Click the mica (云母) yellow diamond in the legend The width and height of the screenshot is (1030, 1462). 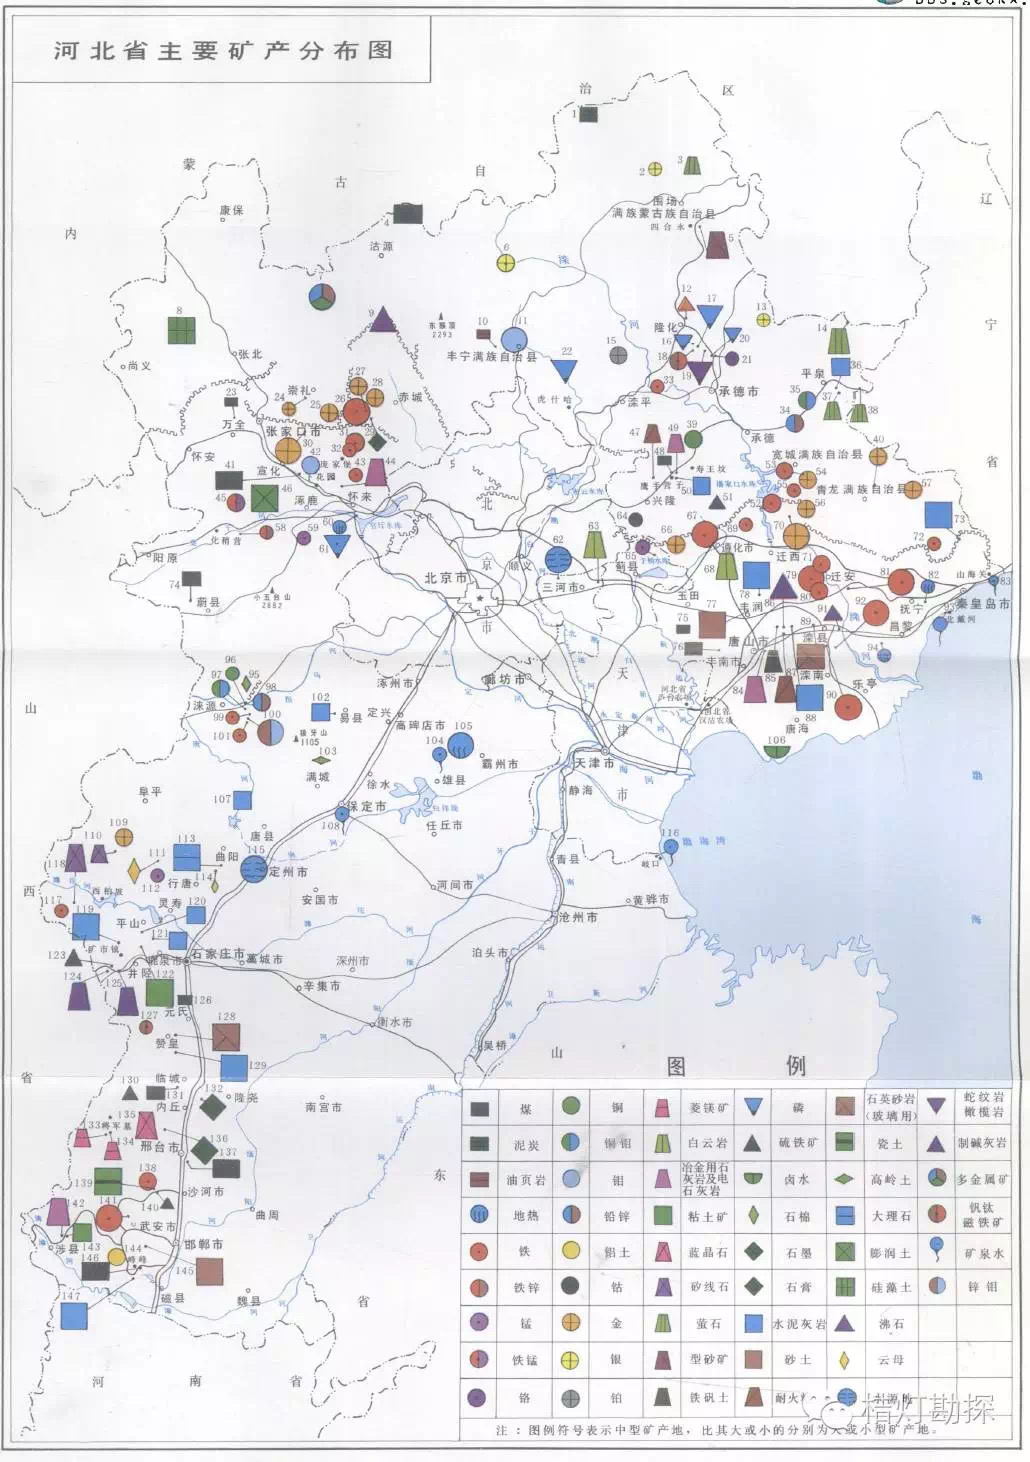[x=845, y=1360]
